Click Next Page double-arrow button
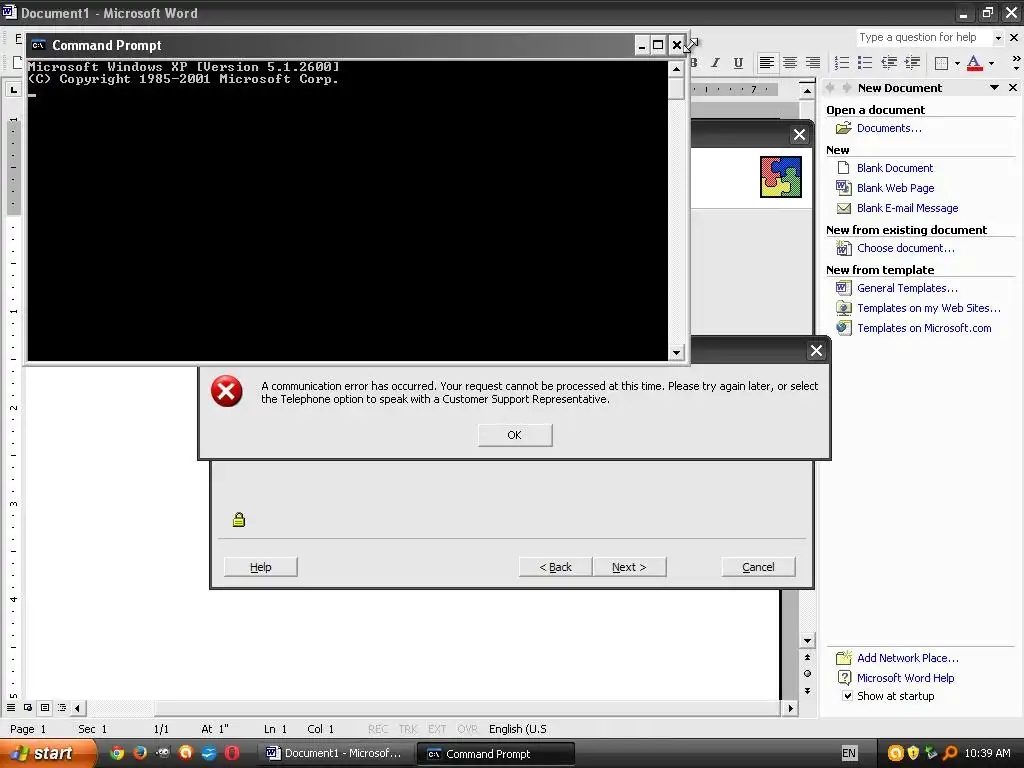1024x768 pixels. pos(807,691)
